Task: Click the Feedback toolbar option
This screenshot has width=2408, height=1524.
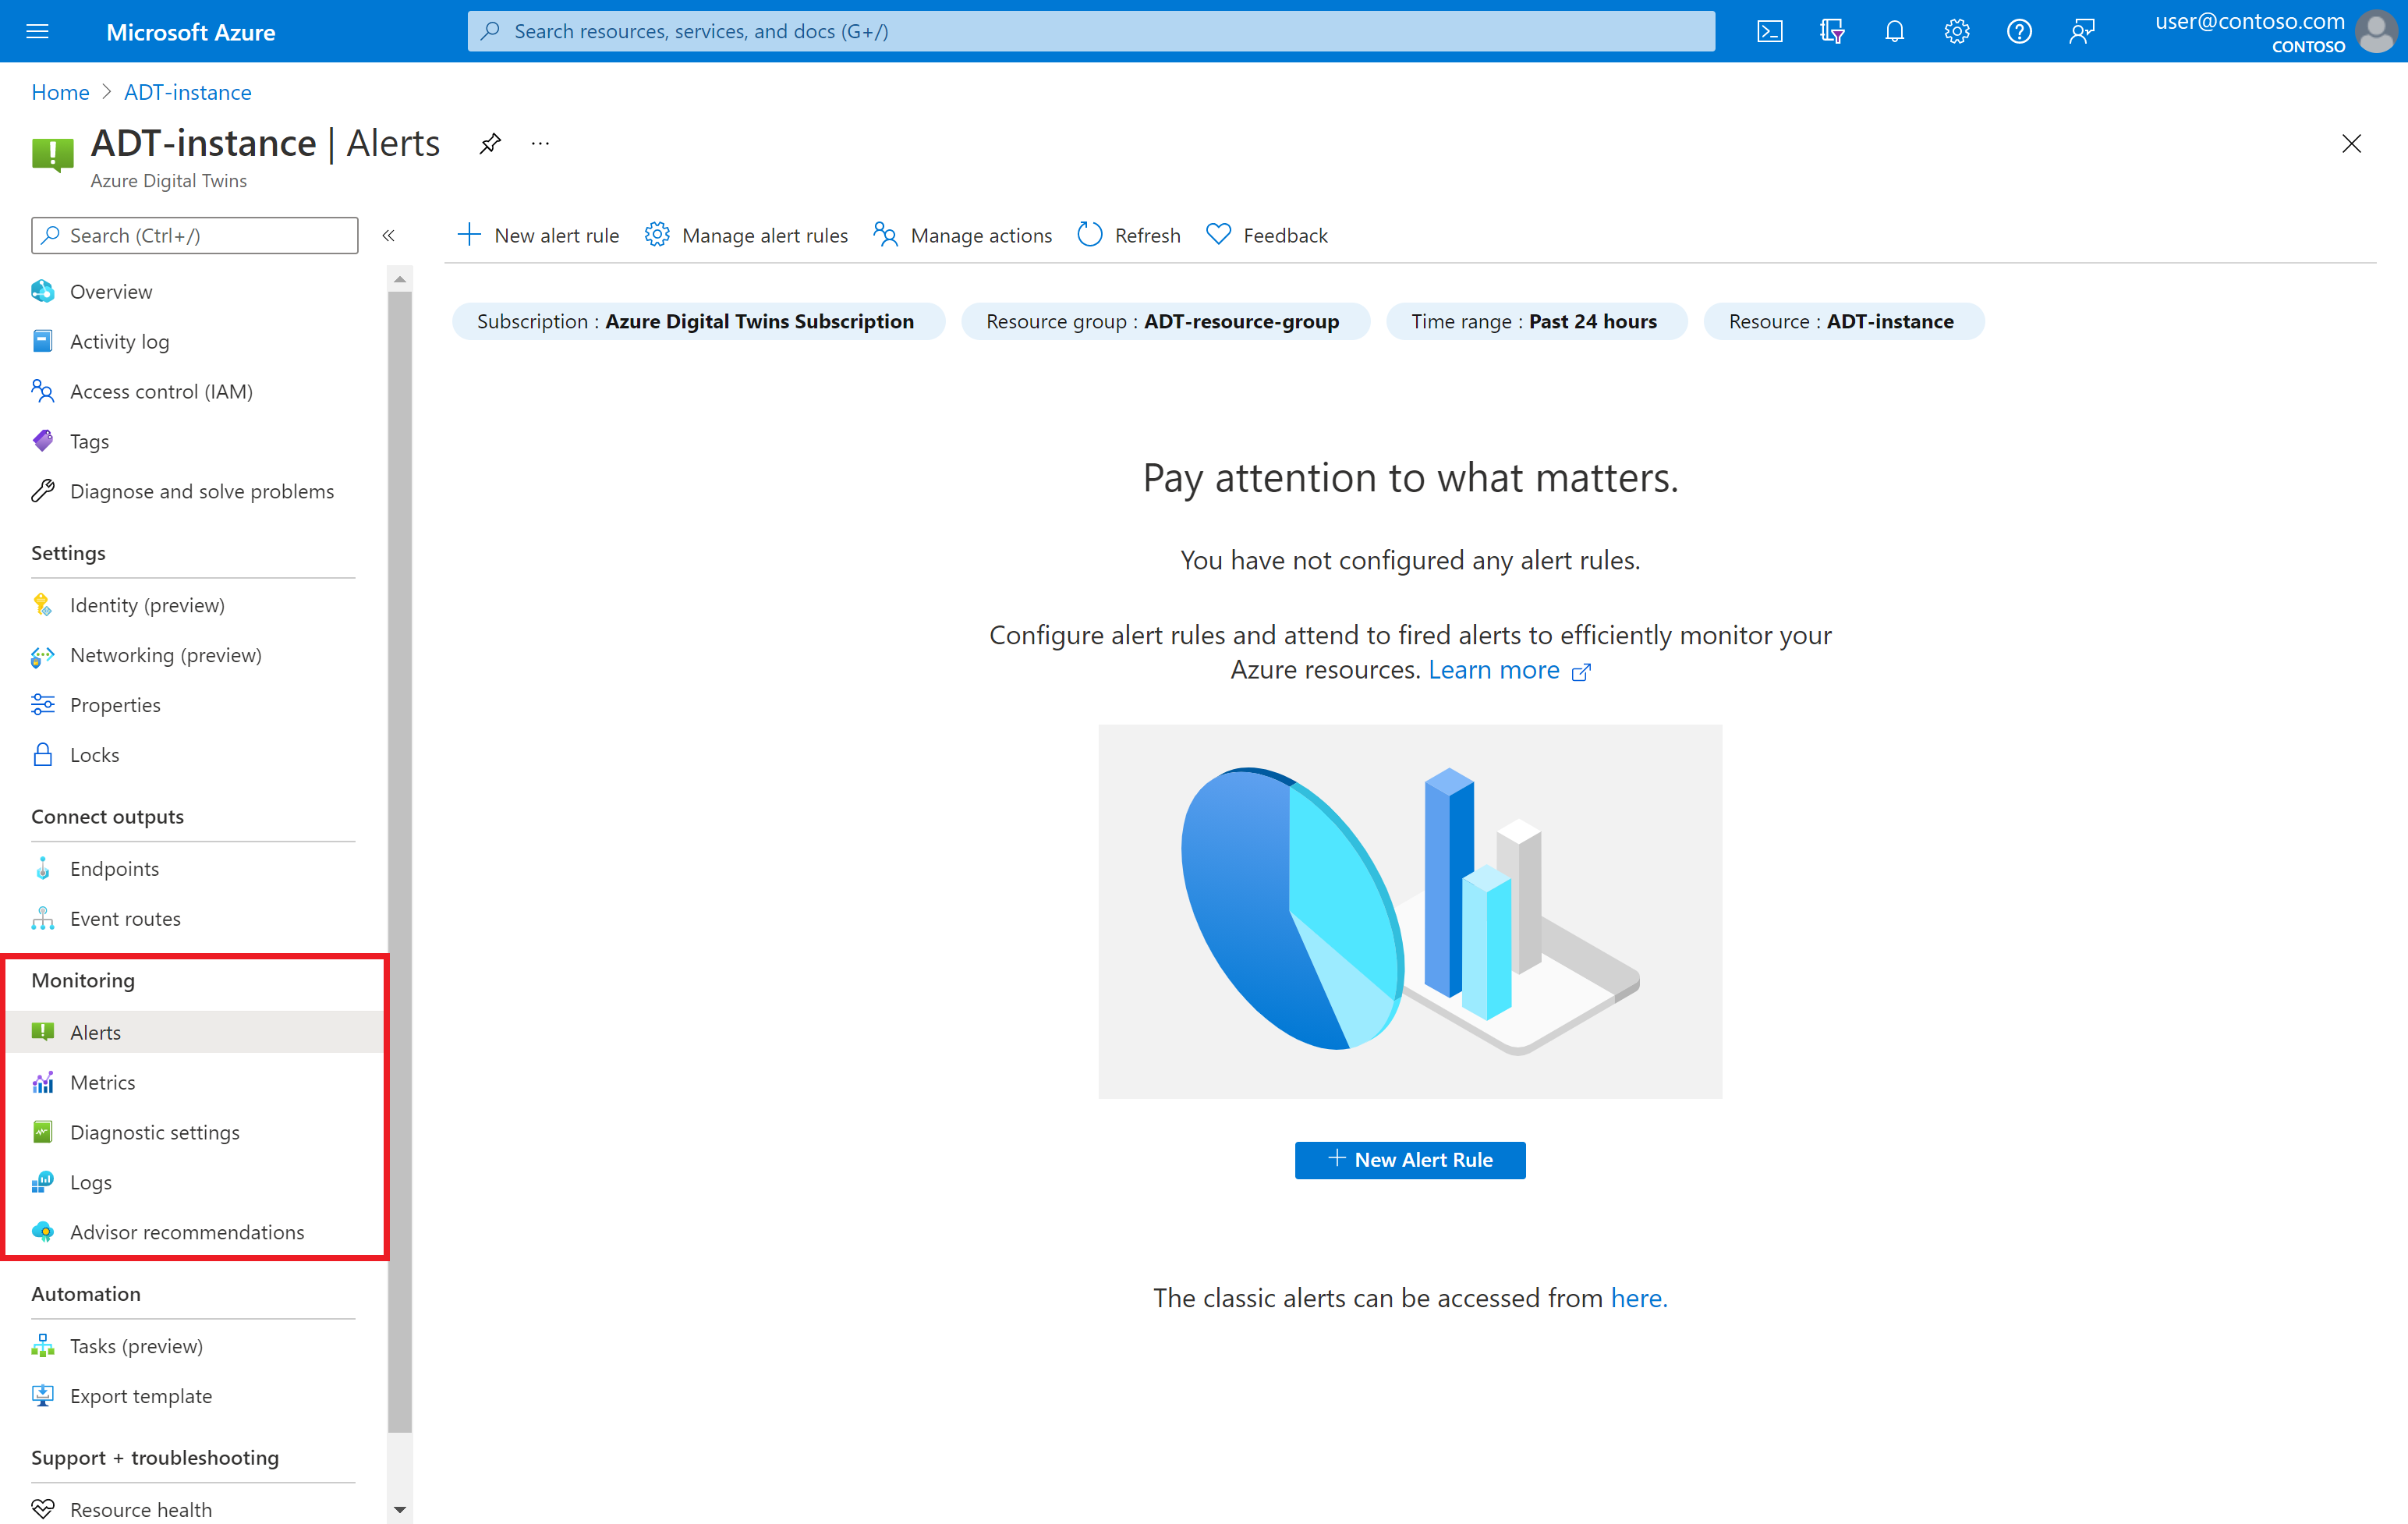Action: tap(1264, 233)
